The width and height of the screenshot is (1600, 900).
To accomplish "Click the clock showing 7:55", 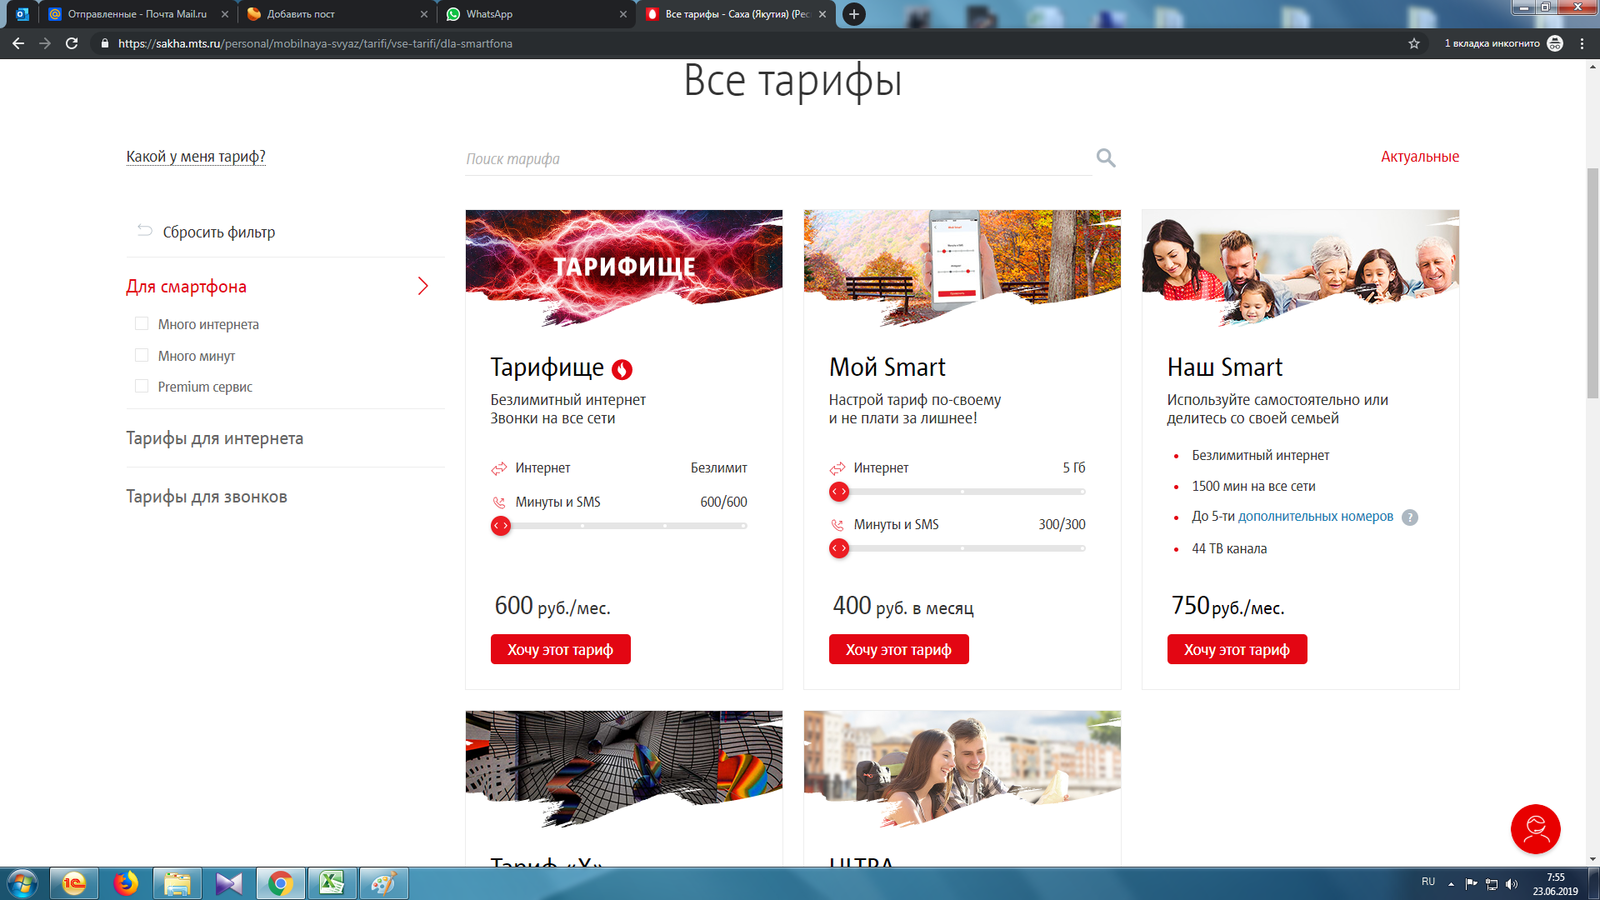I will point(1555,877).
